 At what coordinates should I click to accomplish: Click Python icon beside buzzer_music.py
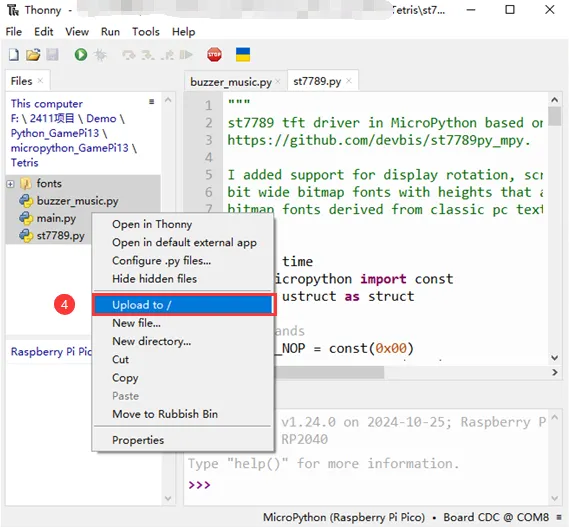(26, 201)
